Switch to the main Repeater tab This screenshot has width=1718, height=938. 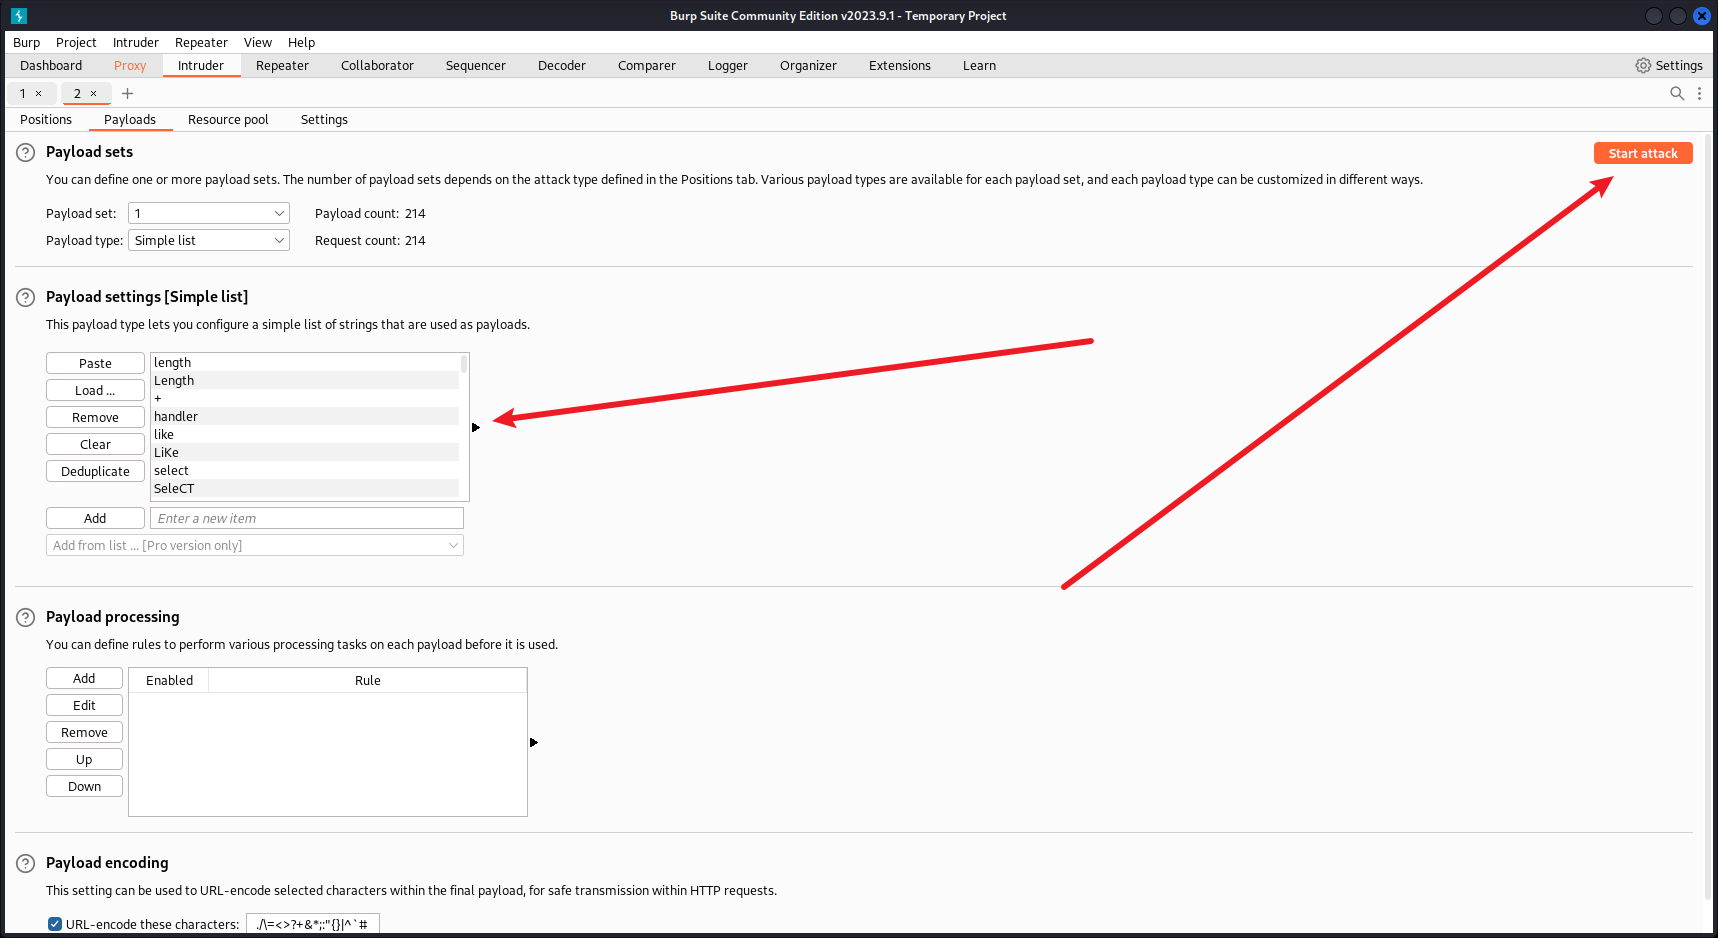282,65
